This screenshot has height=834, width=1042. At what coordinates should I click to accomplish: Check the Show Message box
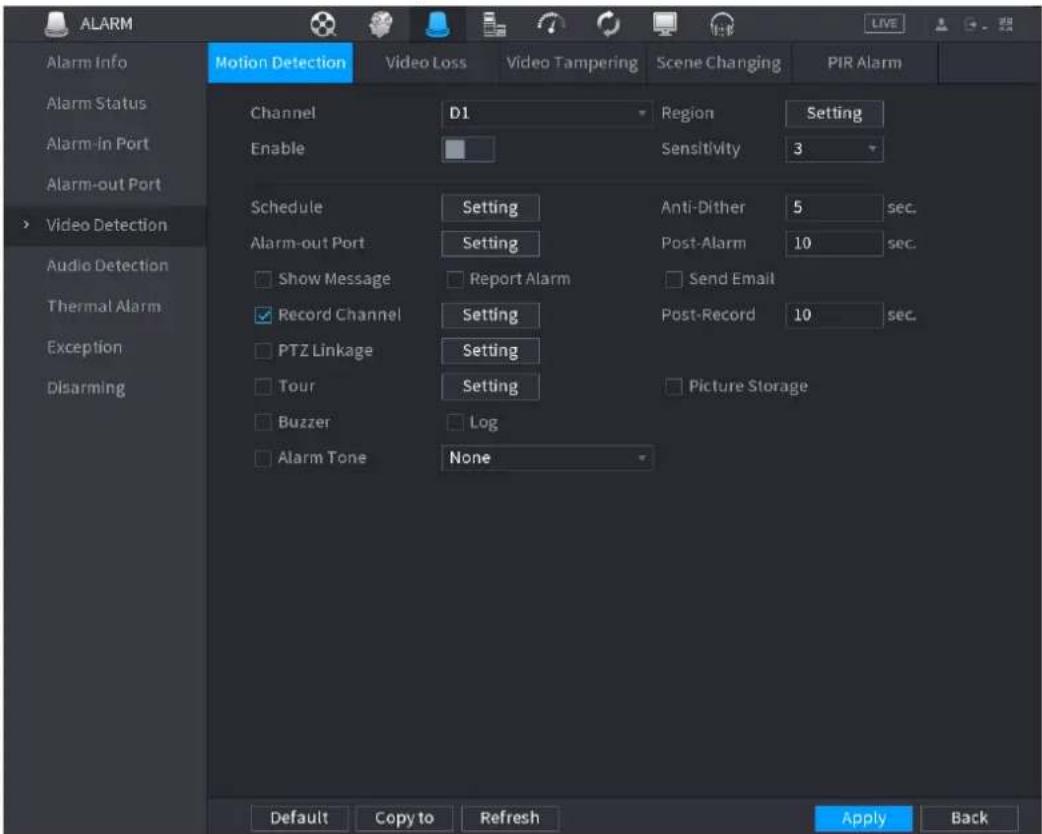pos(263,279)
